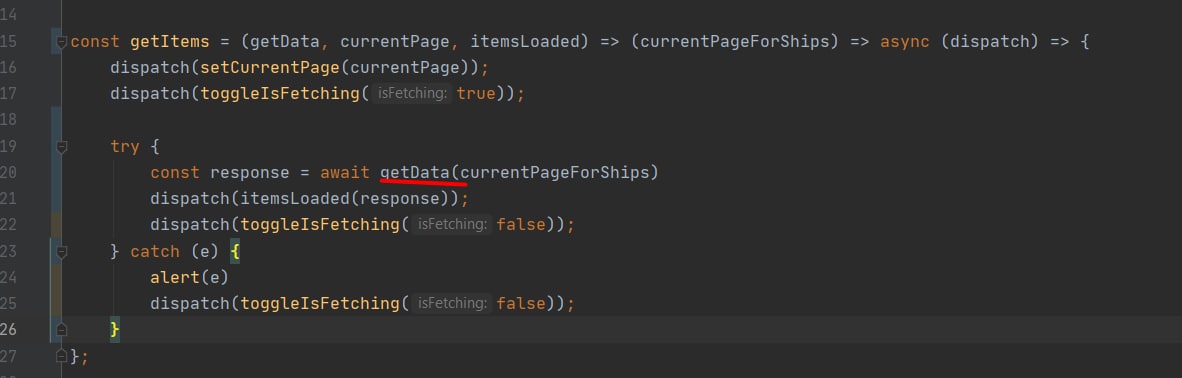Click the highlighted closing brace on line 26

pyautogui.click(x=115, y=330)
